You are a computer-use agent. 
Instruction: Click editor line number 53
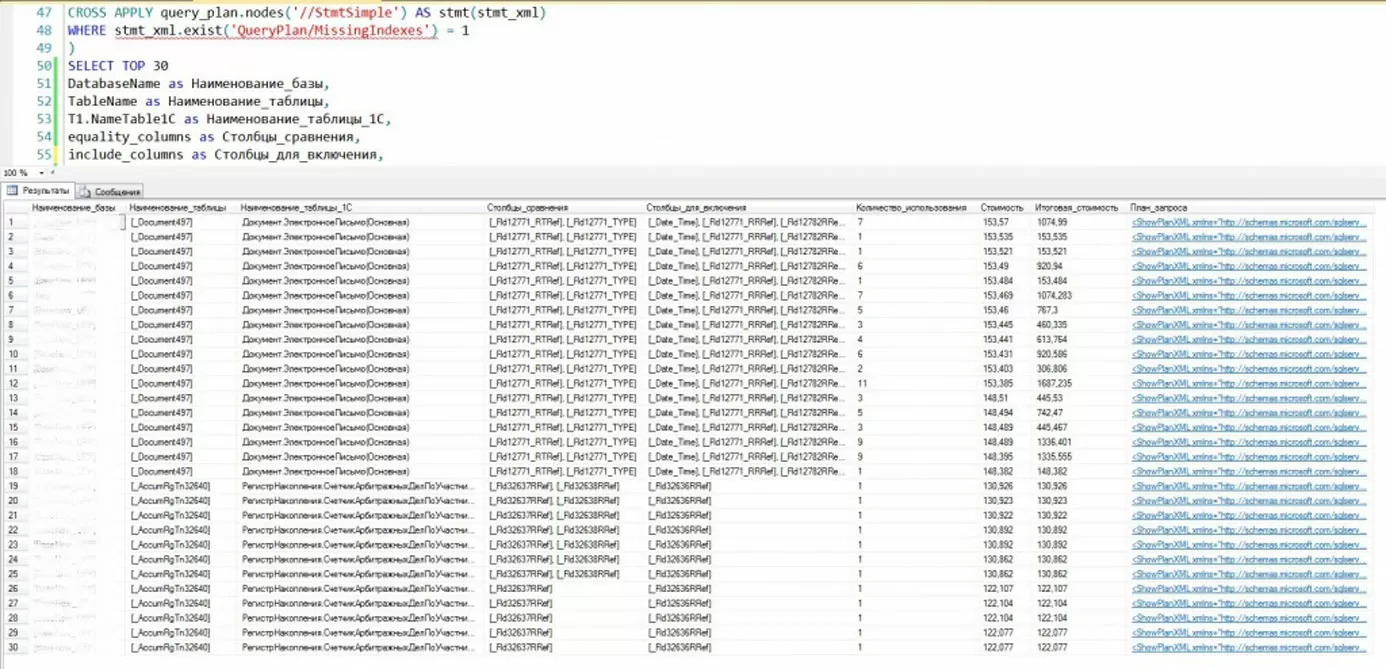(43, 119)
